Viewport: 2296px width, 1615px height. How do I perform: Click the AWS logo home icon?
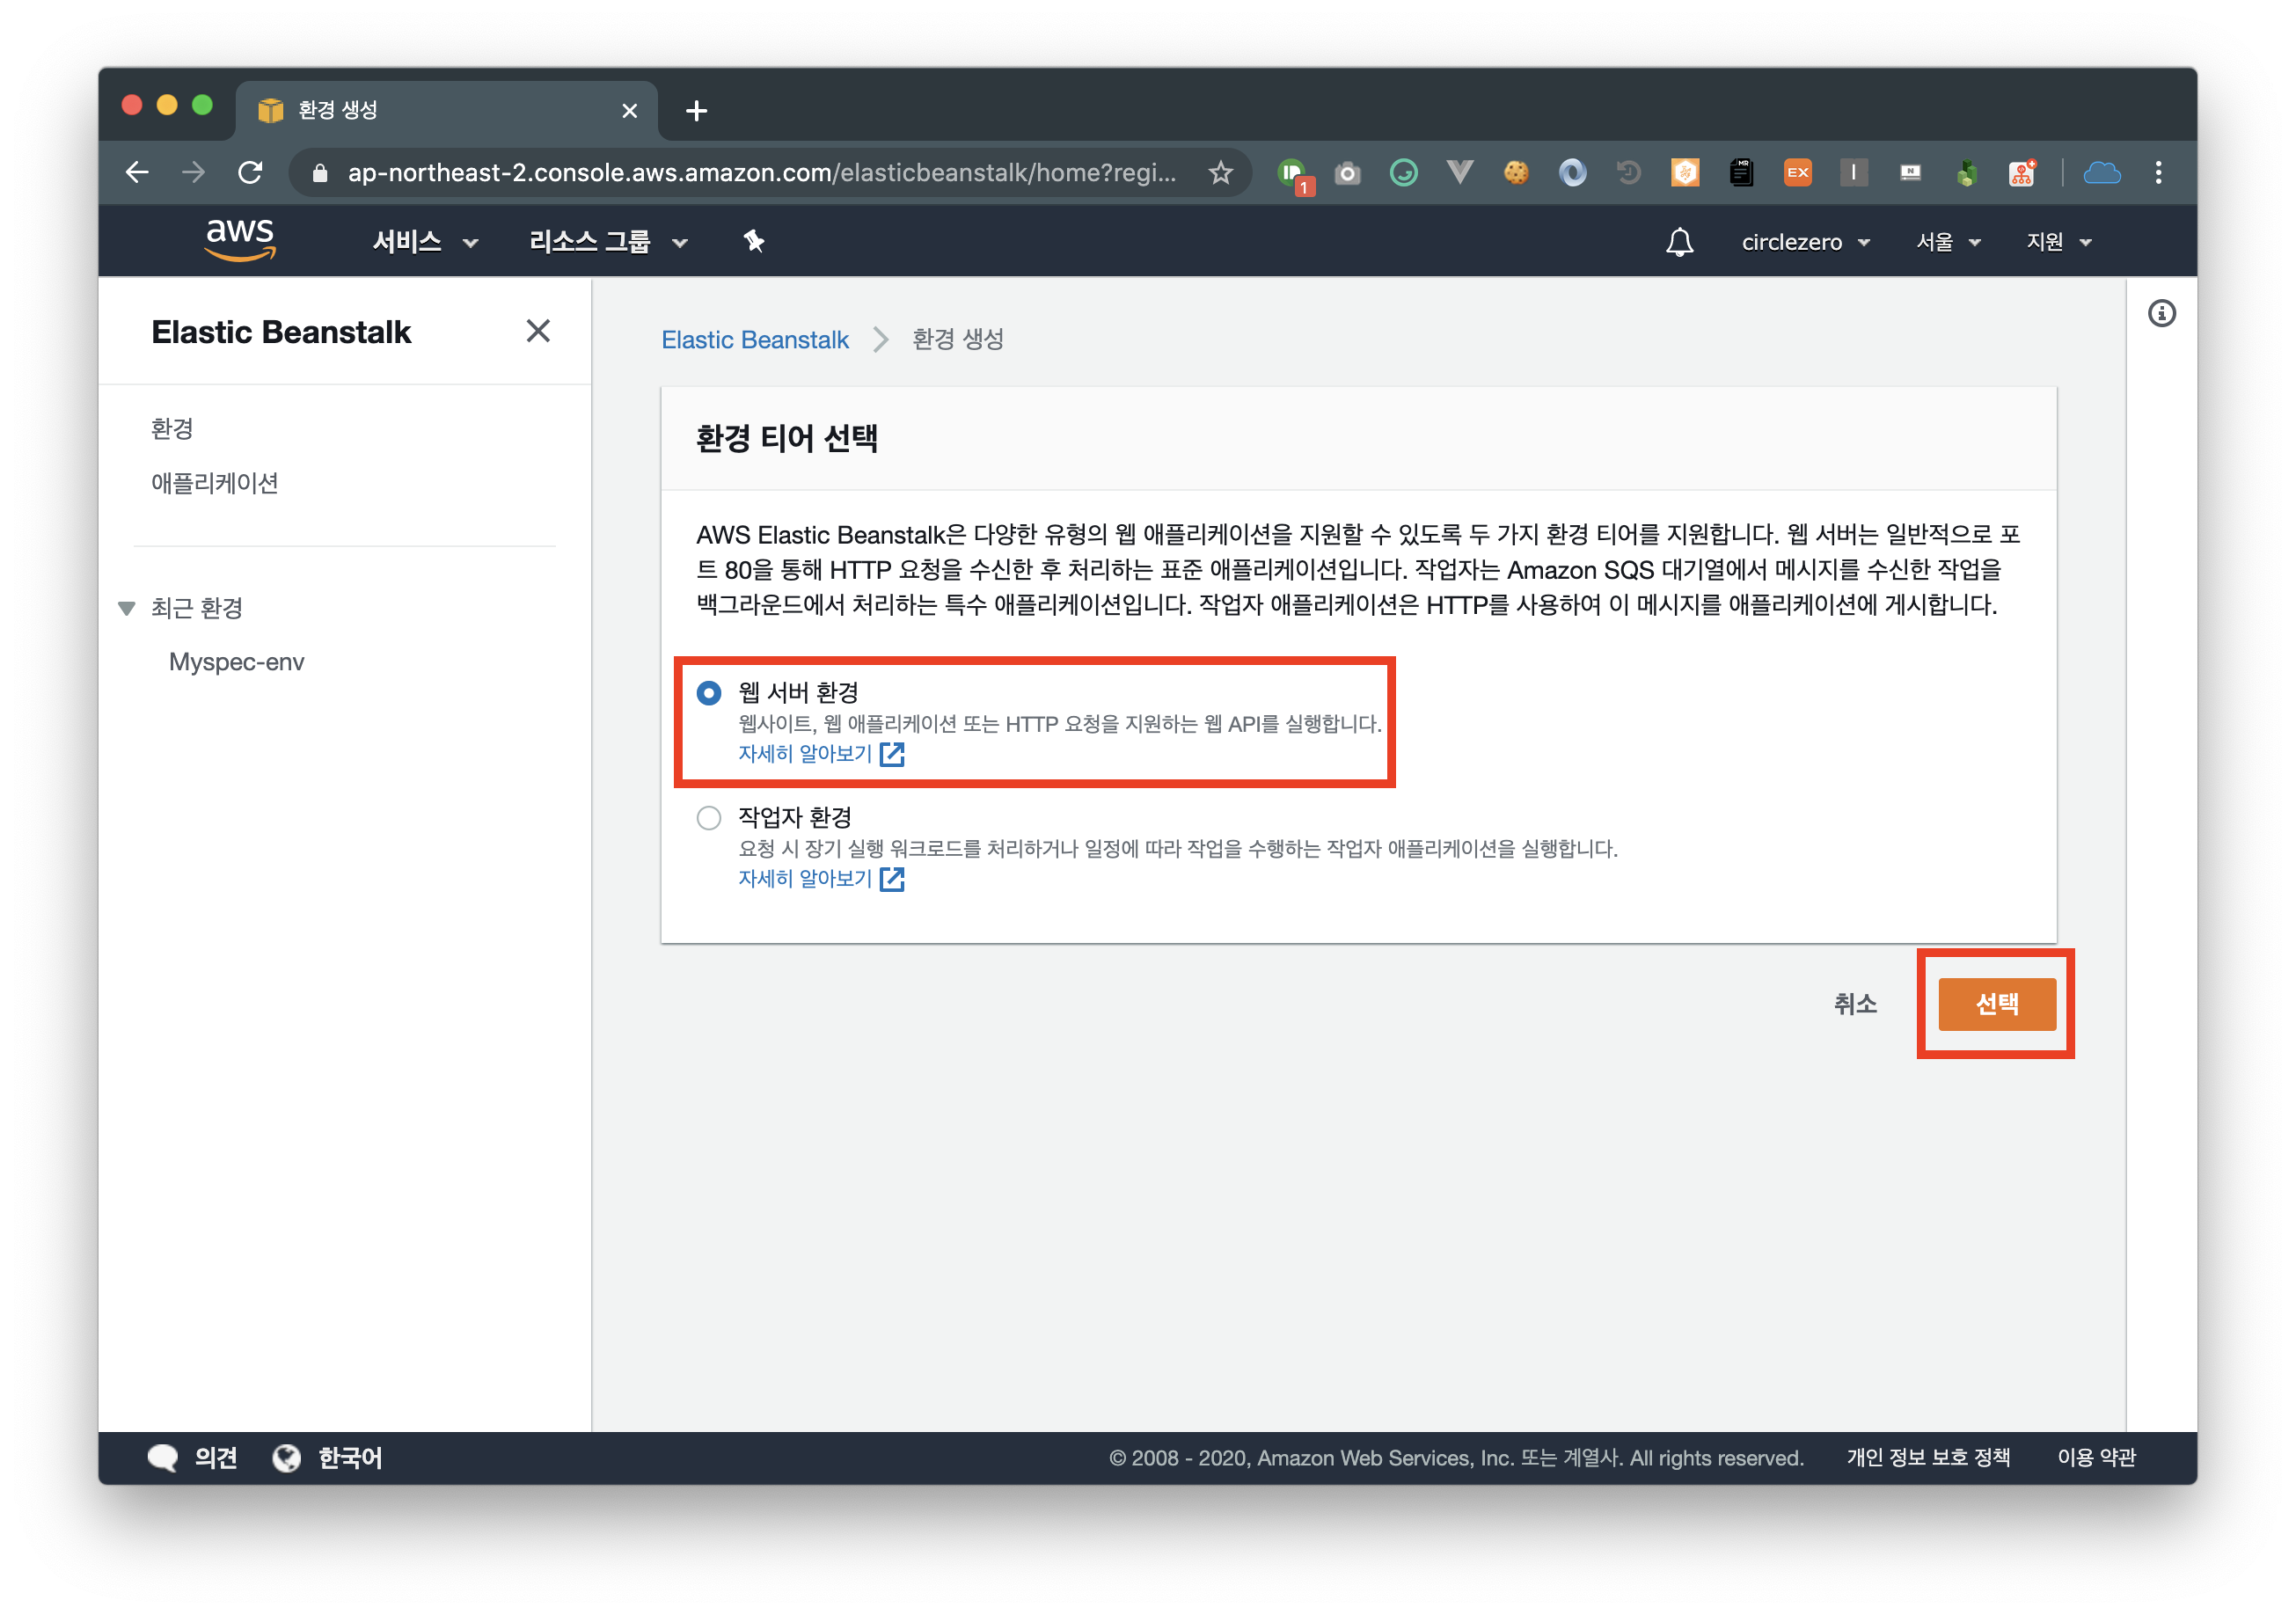coord(239,240)
